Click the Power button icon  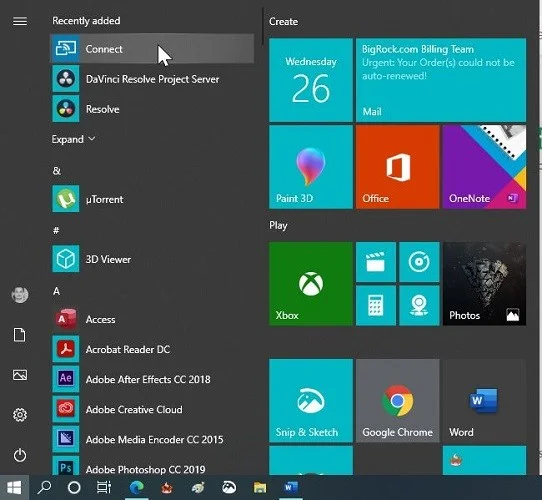pos(20,455)
